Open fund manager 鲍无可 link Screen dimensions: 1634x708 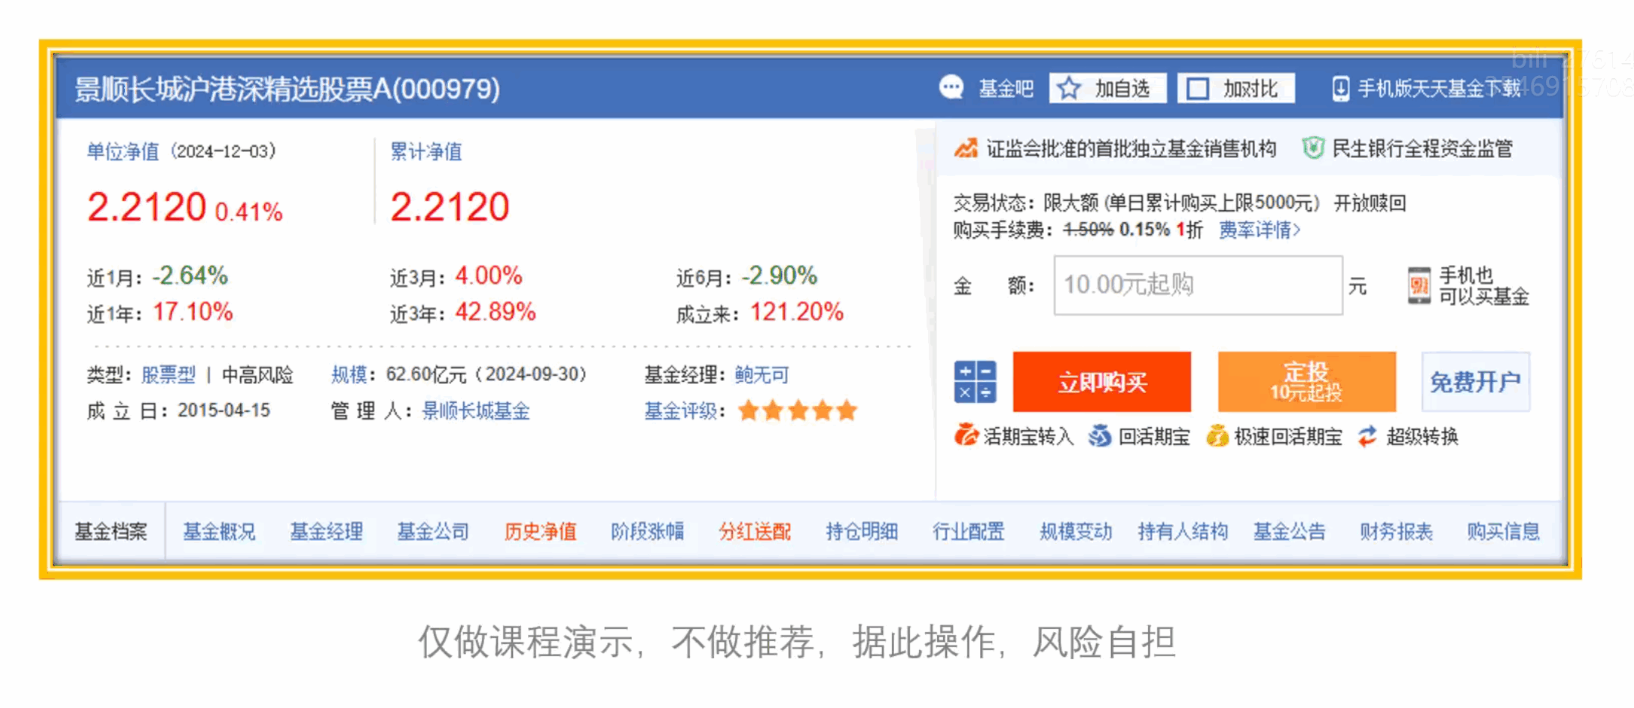pyautogui.click(x=762, y=375)
